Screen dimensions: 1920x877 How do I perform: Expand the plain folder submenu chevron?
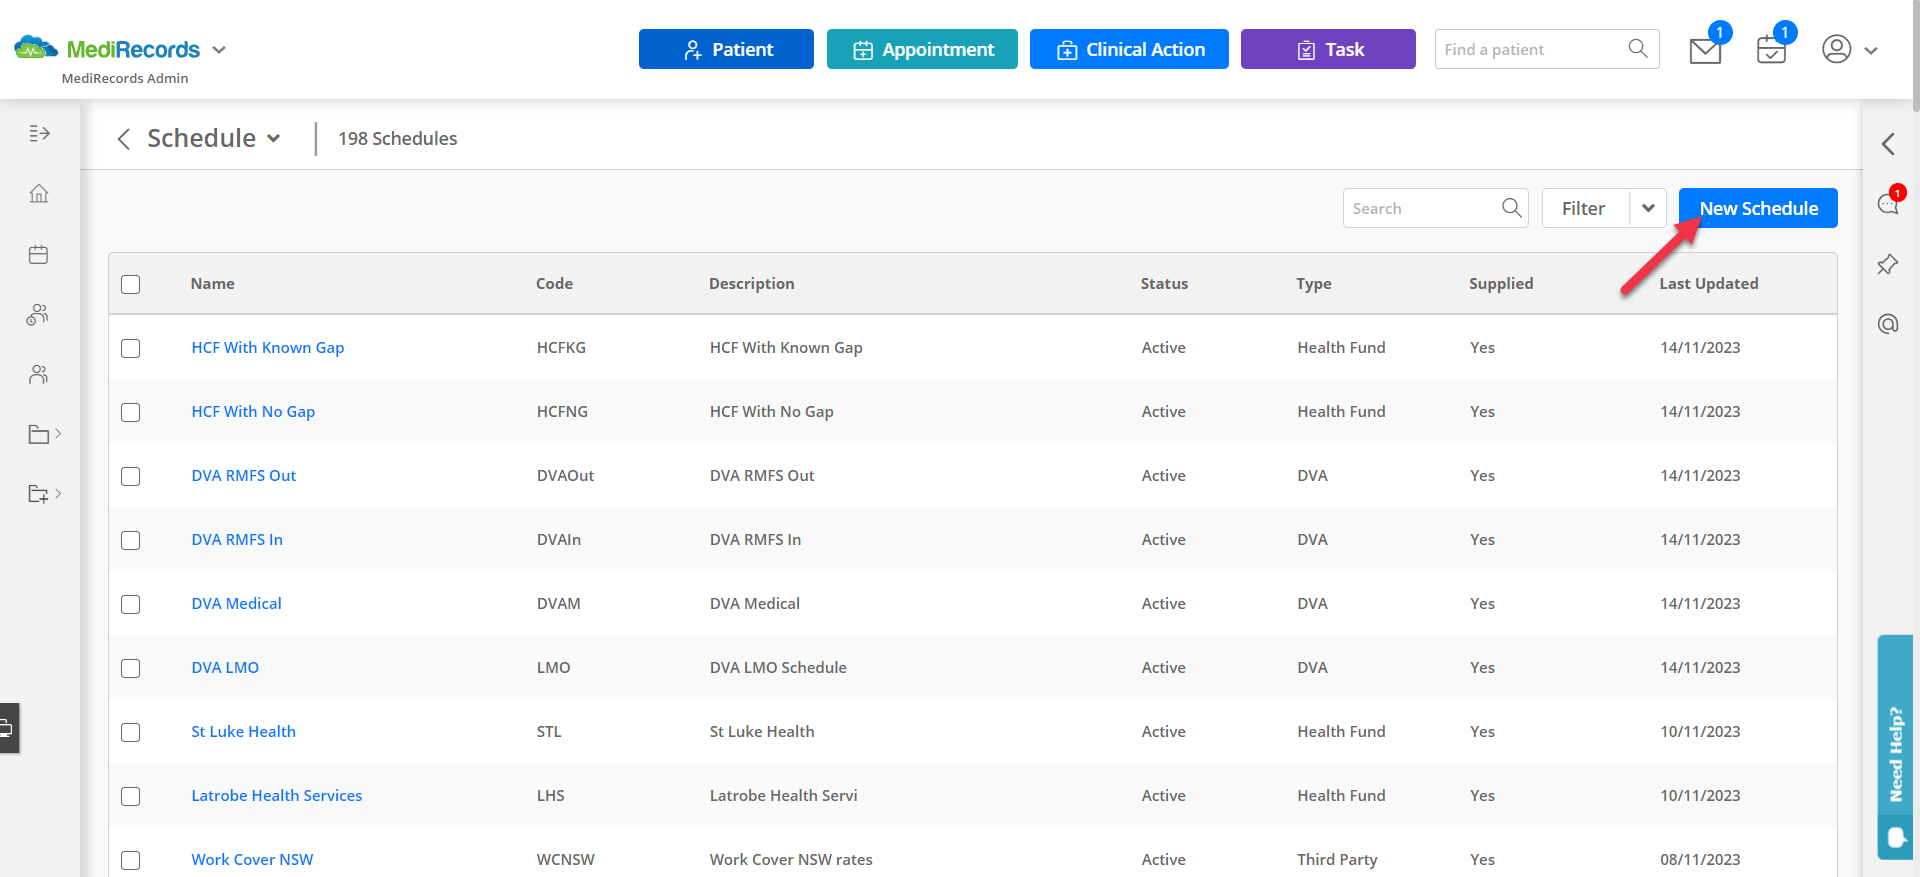(x=58, y=433)
